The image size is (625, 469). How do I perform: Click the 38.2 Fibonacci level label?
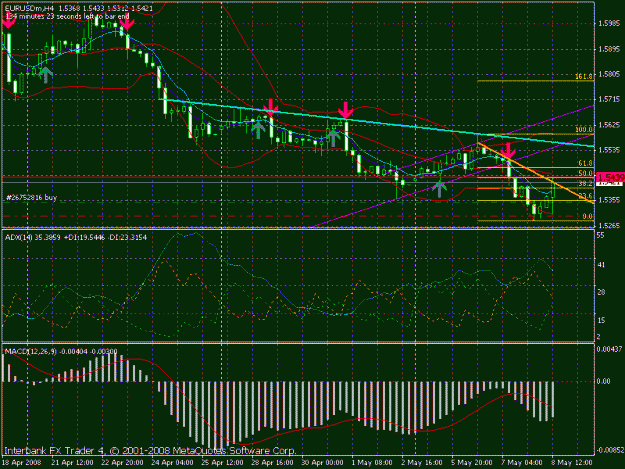585,183
